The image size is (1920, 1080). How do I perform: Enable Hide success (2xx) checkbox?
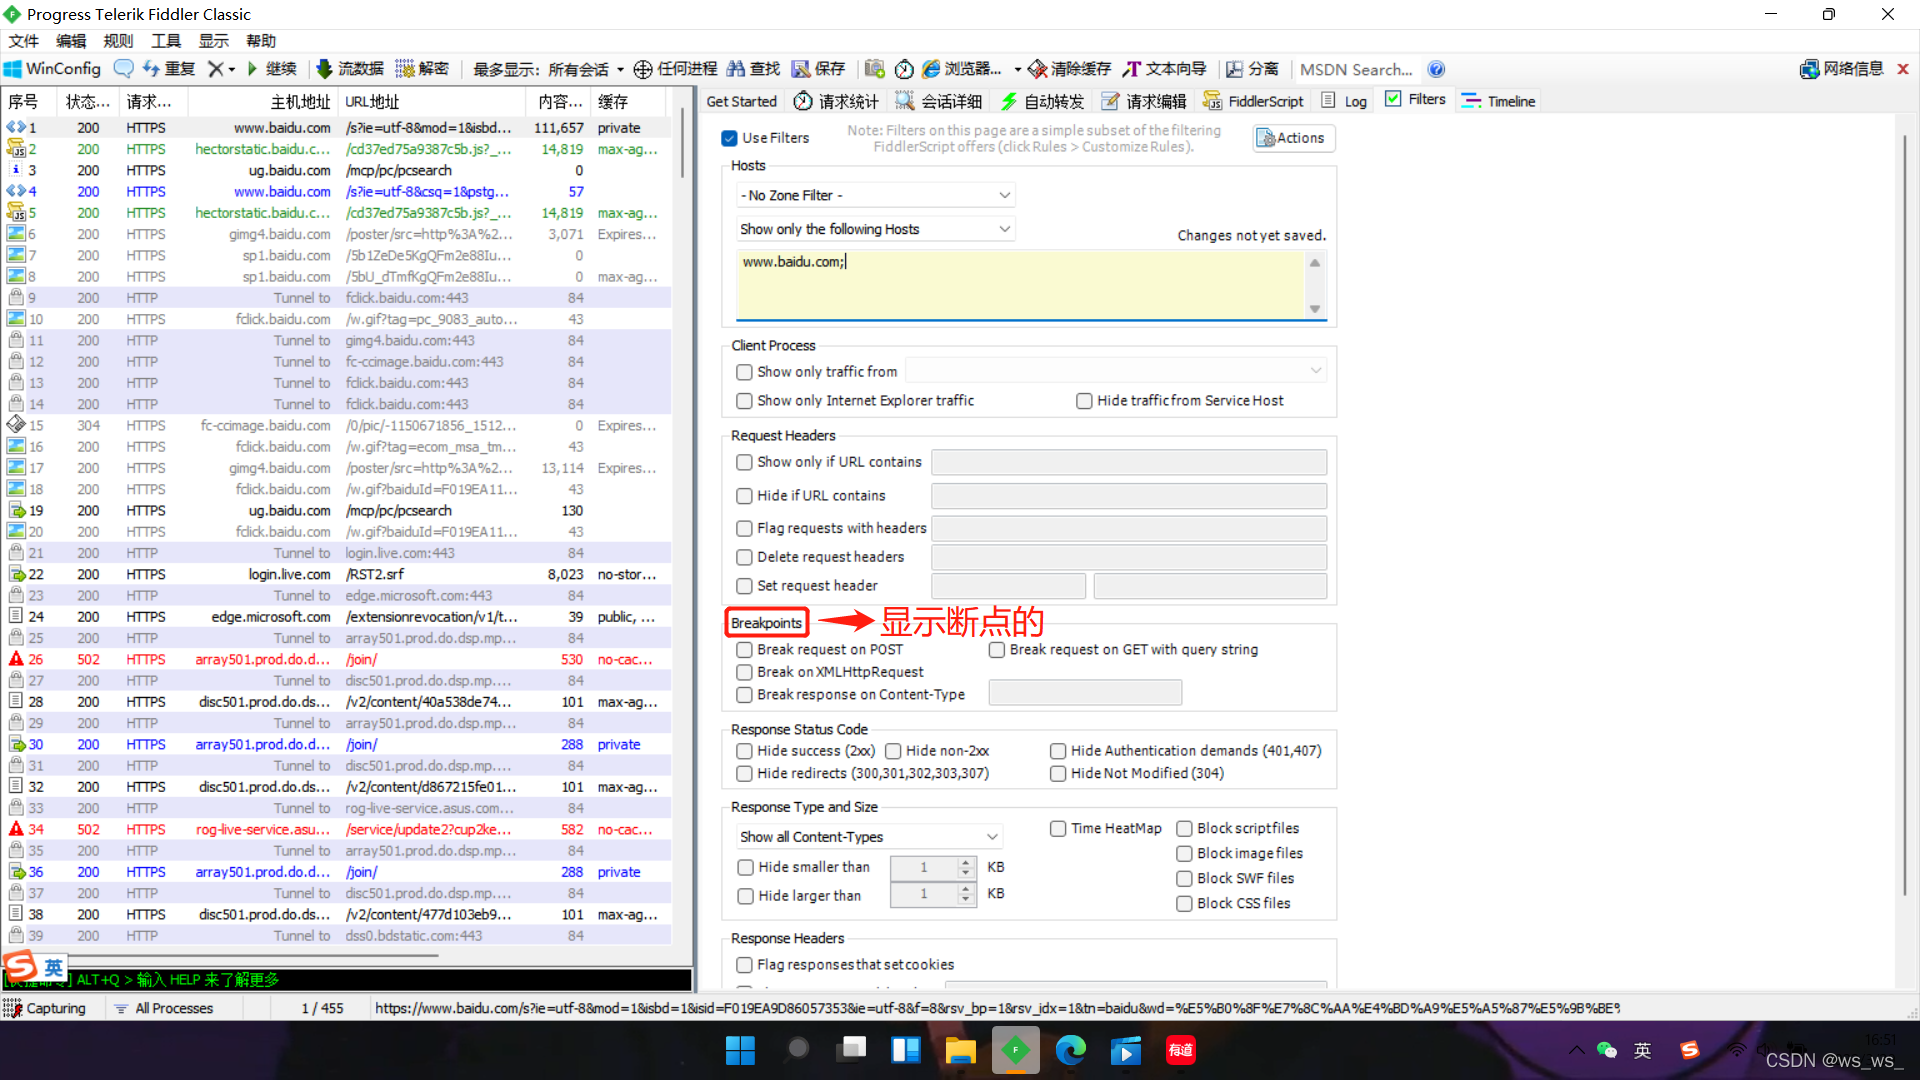click(744, 751)
